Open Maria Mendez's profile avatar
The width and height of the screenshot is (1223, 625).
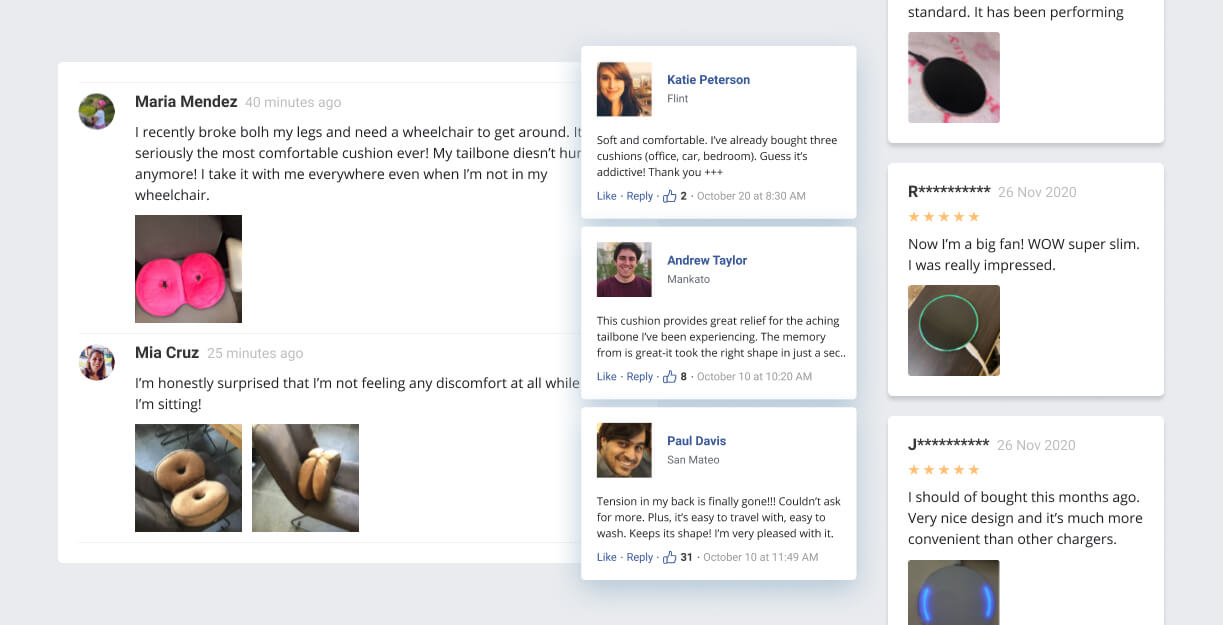tap(97, 111)
